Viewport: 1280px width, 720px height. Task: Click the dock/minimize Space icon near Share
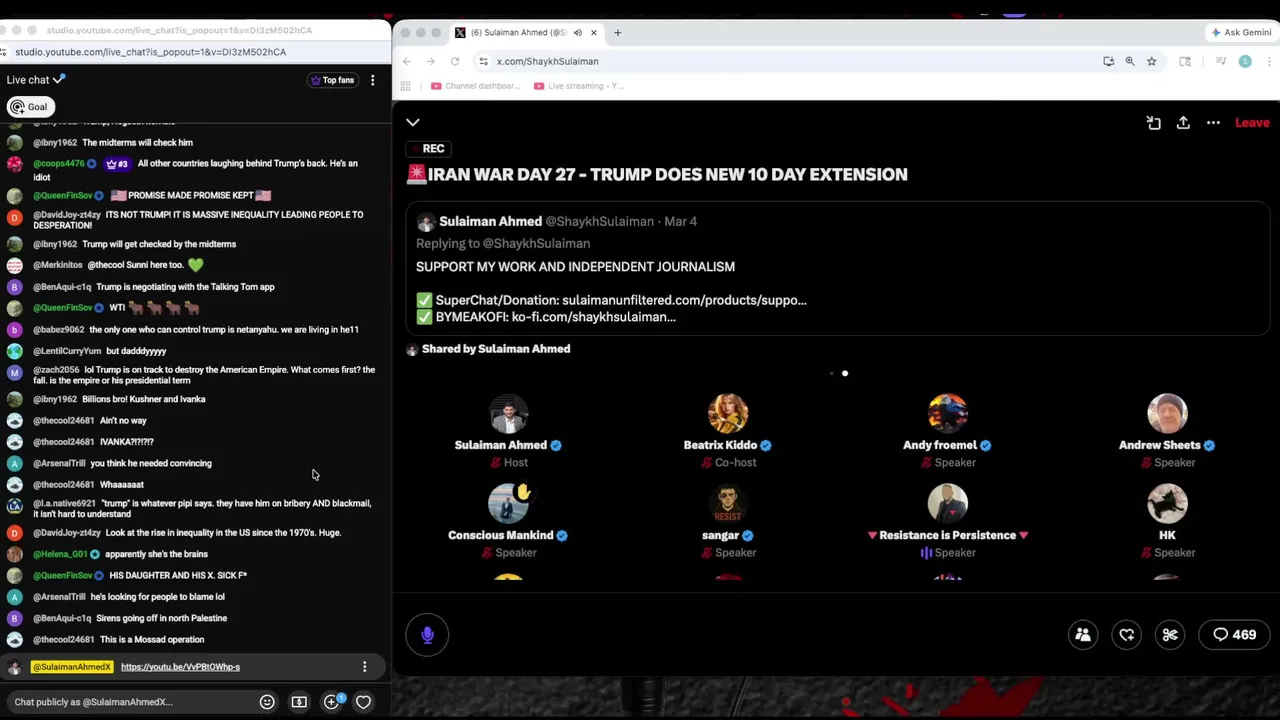point(1153,123)
